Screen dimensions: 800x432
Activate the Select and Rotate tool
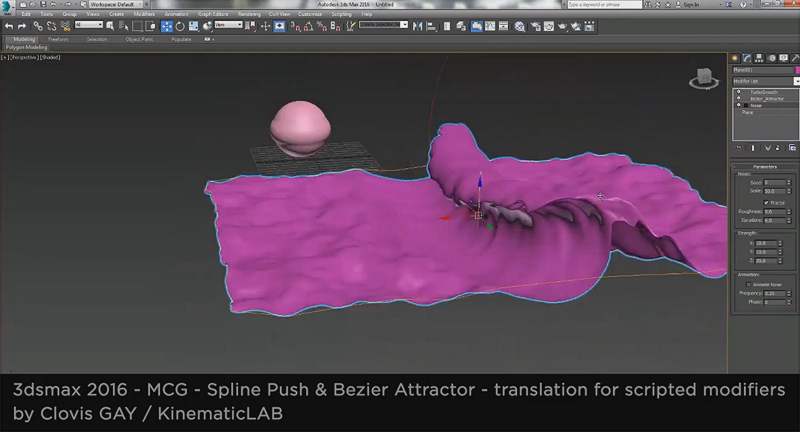click(x=180, y=27)
